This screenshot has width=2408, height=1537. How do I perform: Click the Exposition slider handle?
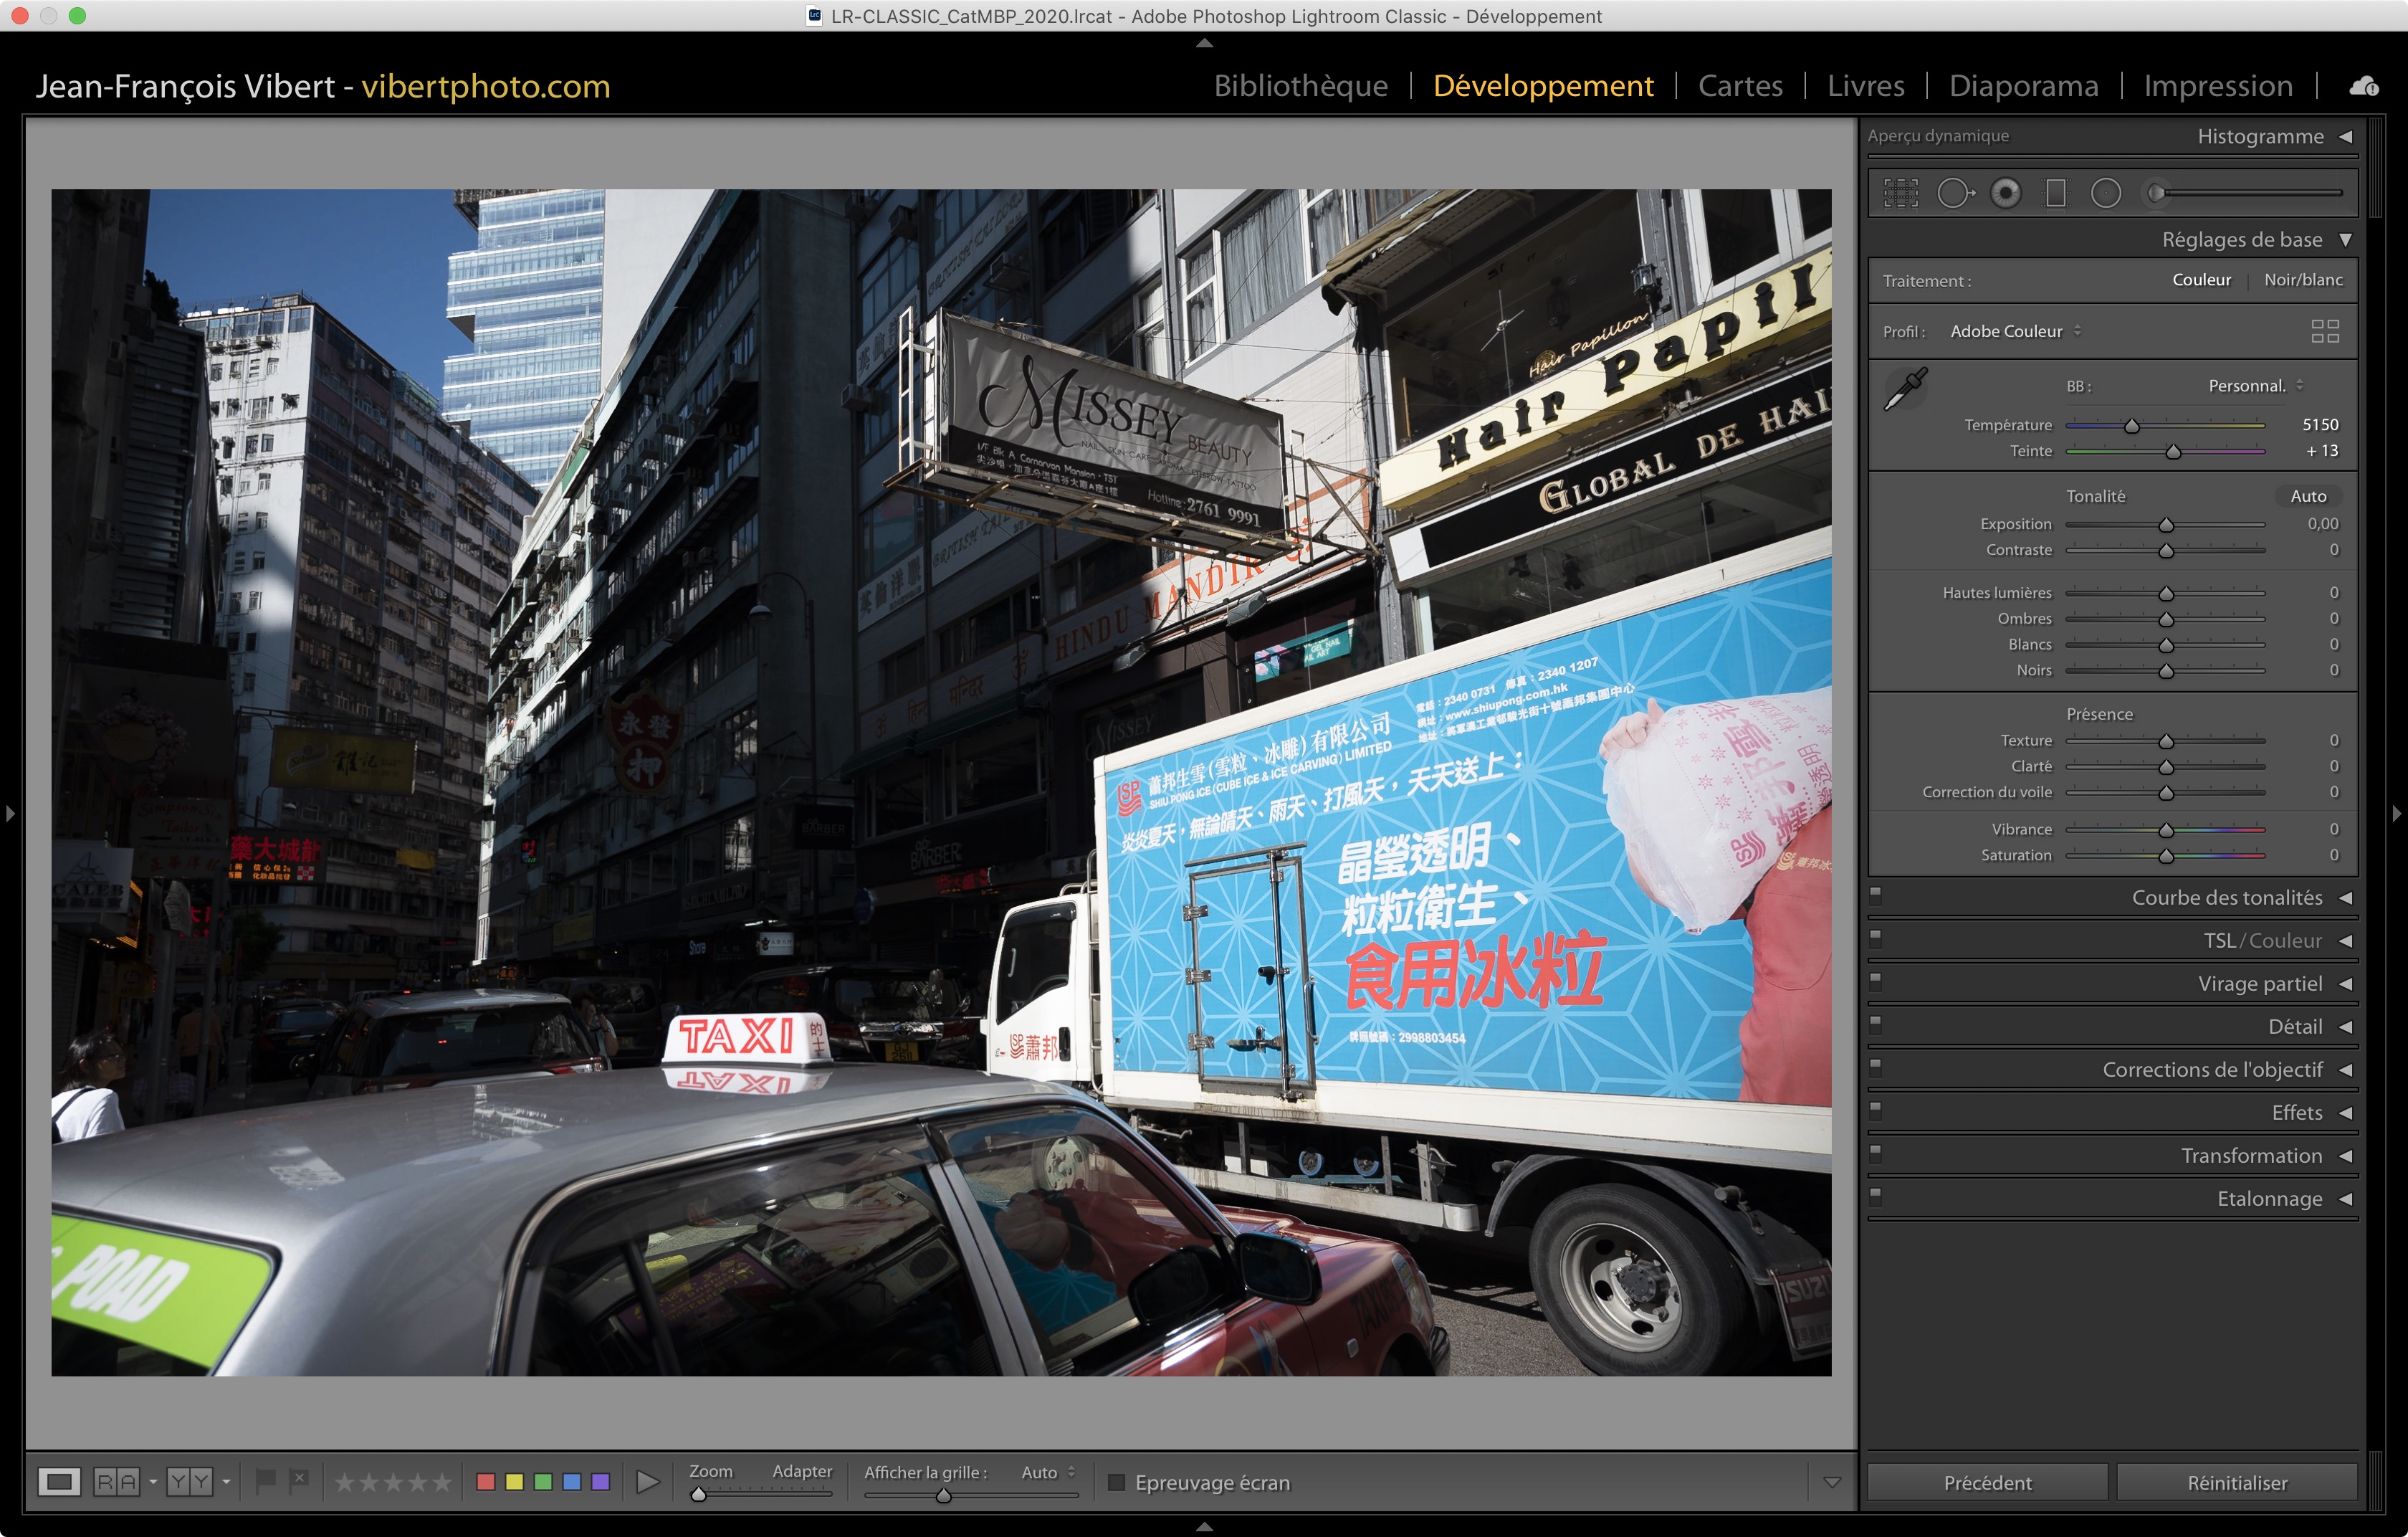coord(2166,525)
